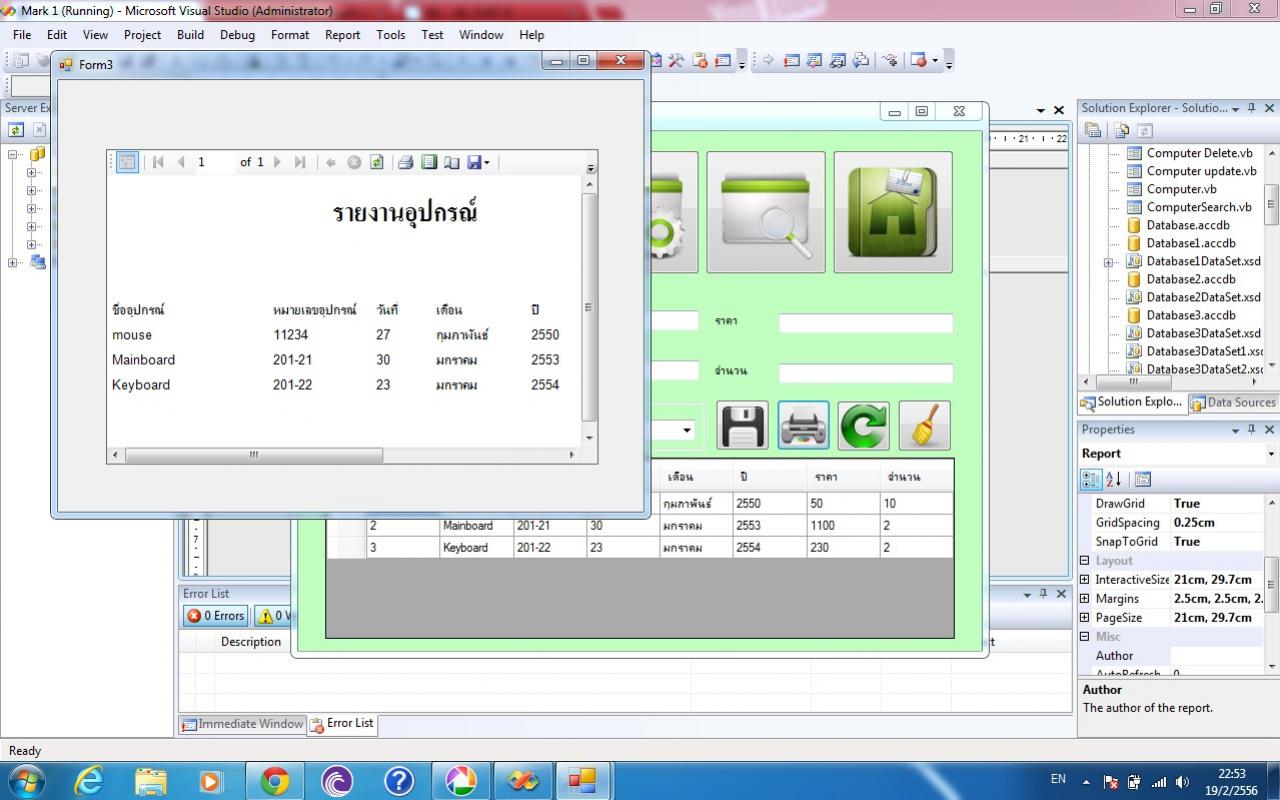Collapse Misc category in Properties
The image size is (1280, 800).
click(x=1085, y=637)
